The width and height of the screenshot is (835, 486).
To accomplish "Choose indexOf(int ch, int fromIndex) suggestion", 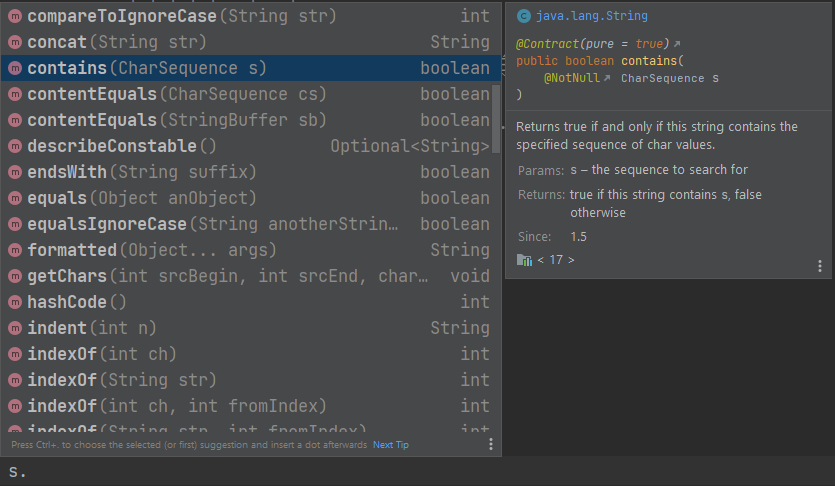I will click(250, 407).
